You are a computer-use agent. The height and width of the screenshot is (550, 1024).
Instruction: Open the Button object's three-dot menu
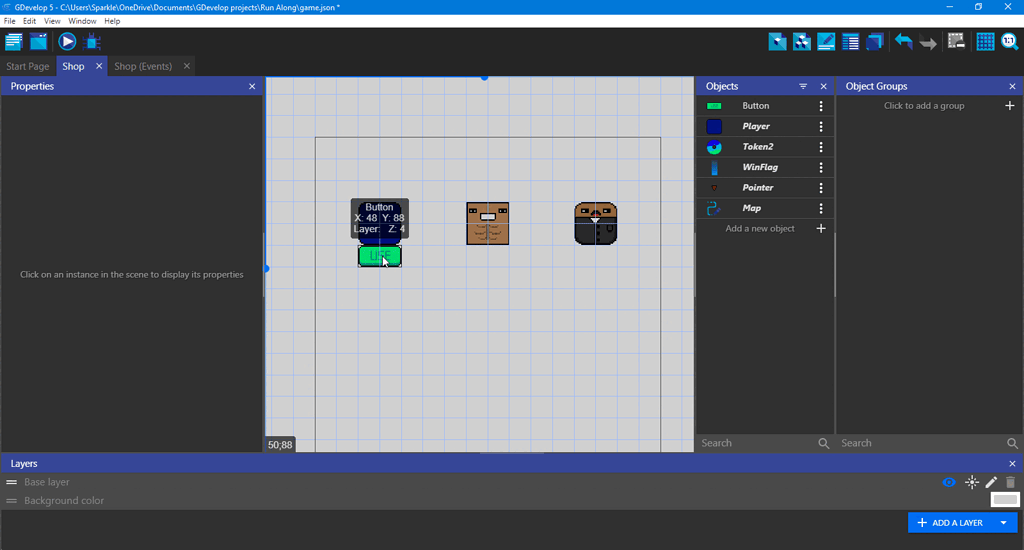pos(821,106)
